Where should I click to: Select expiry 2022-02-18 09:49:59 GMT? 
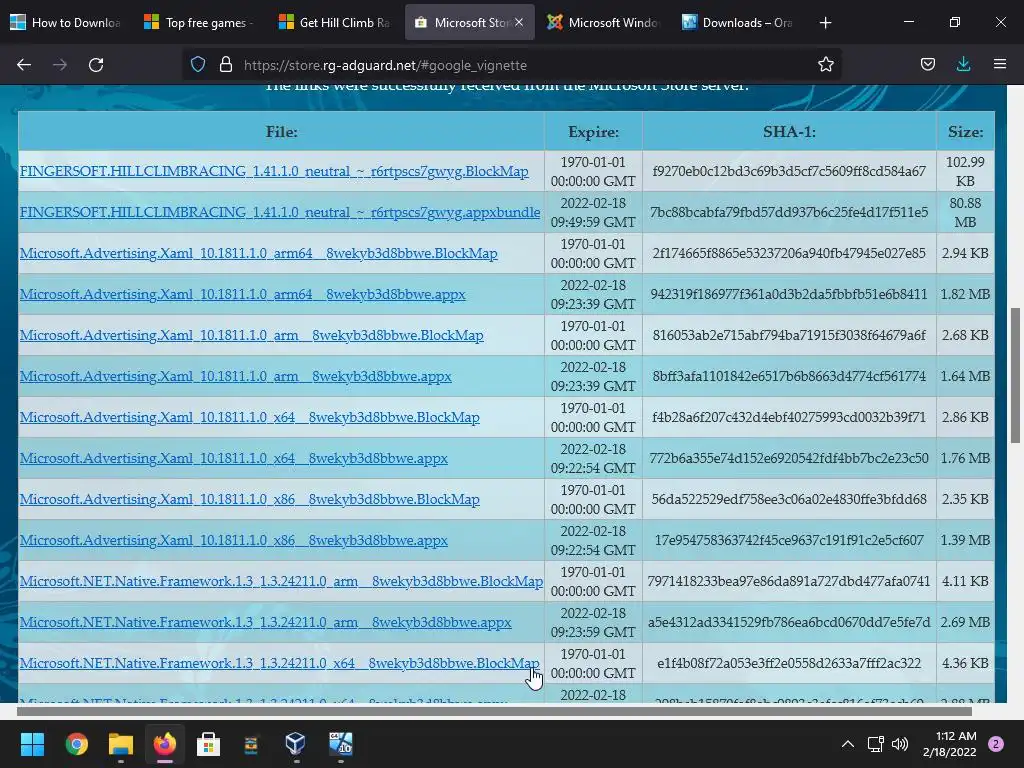(593, 212)
